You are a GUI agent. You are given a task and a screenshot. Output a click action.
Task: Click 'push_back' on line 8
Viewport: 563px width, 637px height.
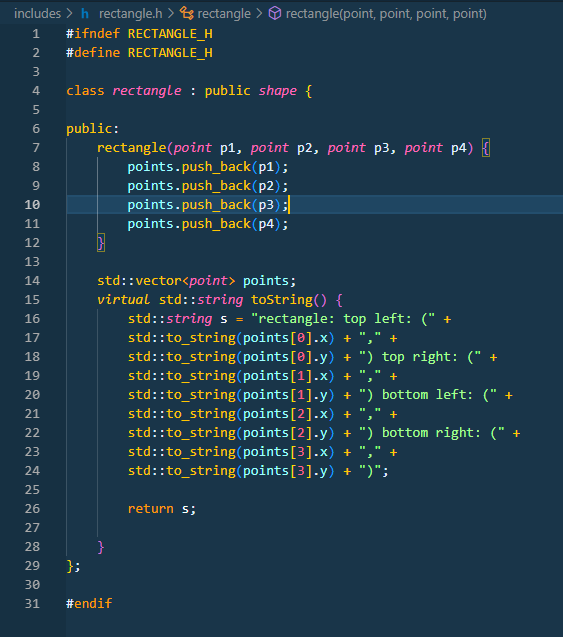point(216,167)
